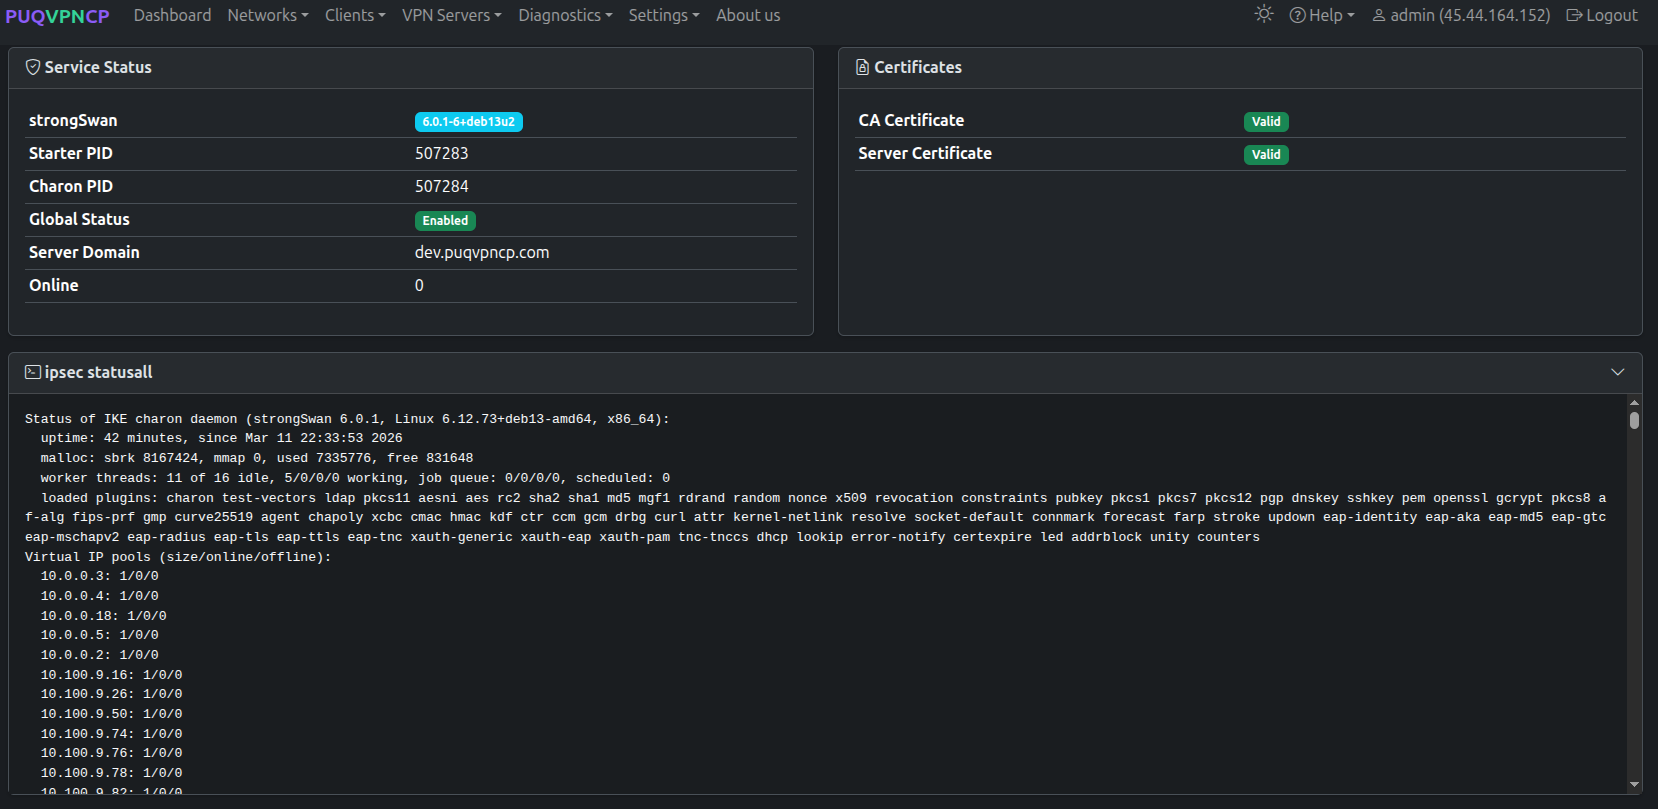The width and height of the screenshot is (1658, 809).
Task: Click the CA Certificate Valid badge
Action: 1266,121
